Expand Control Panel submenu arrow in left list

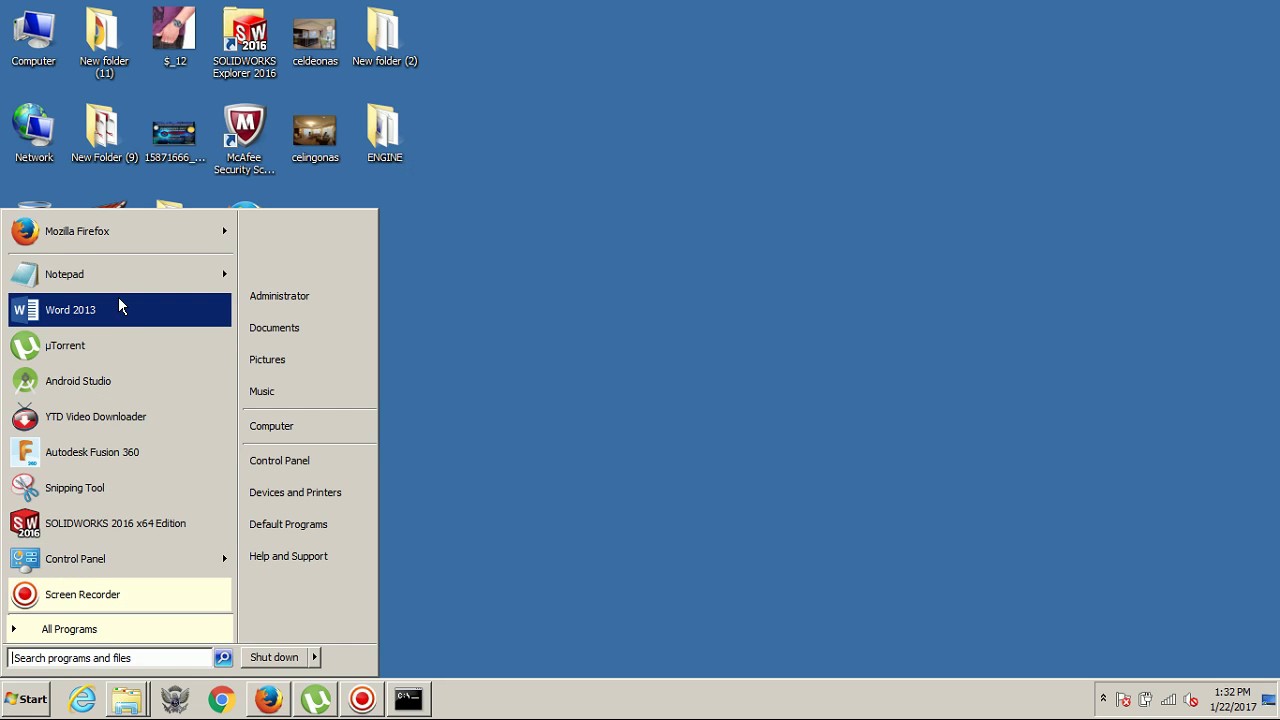[224, 559]
